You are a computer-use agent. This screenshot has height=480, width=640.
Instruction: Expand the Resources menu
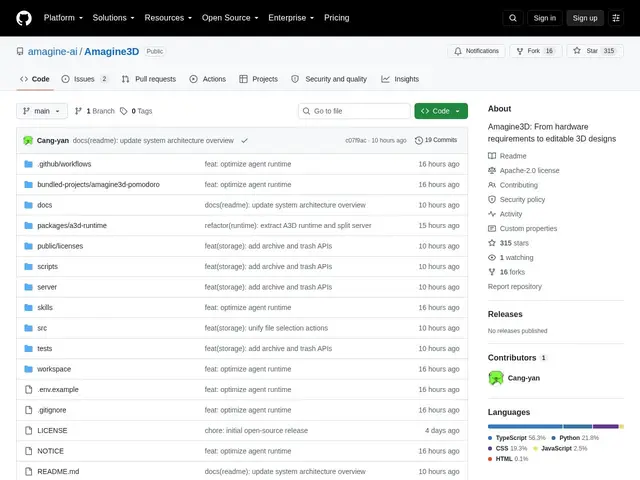tap(168, 18)
